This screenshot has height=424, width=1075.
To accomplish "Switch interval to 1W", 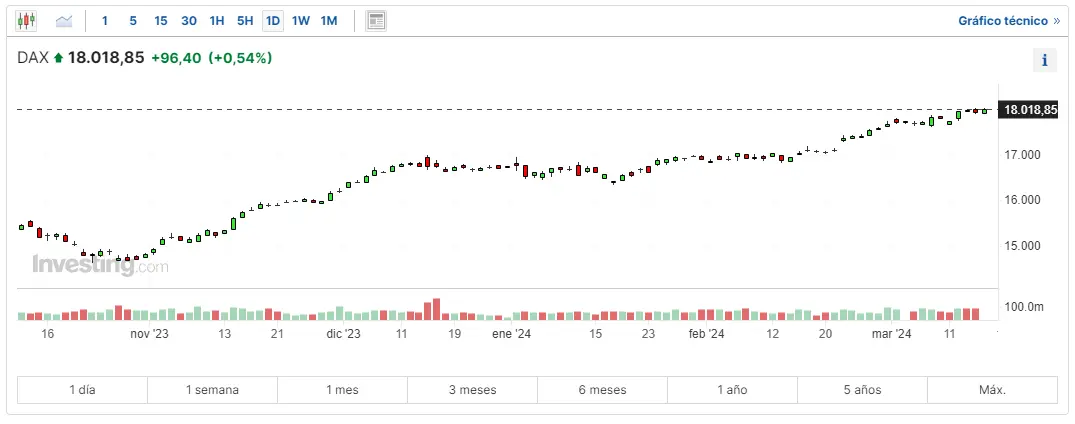I will 300,20.
